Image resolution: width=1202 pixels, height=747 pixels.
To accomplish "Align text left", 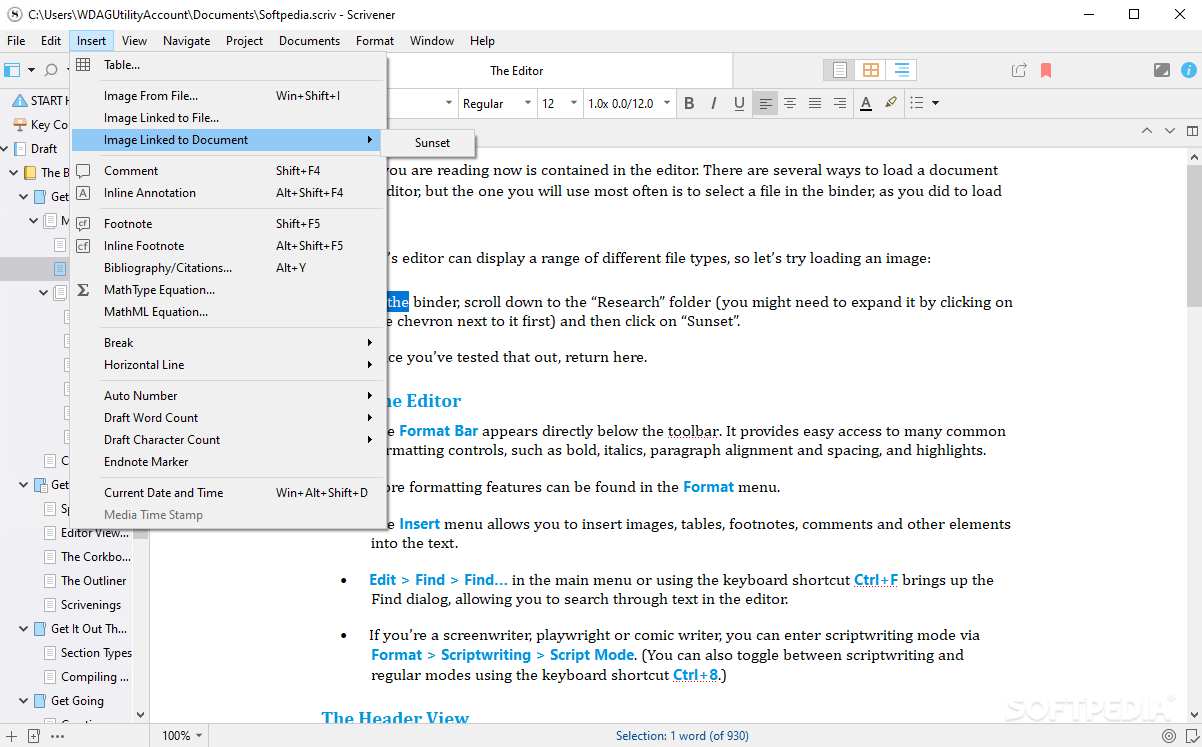I will click(x=766, y=103).
